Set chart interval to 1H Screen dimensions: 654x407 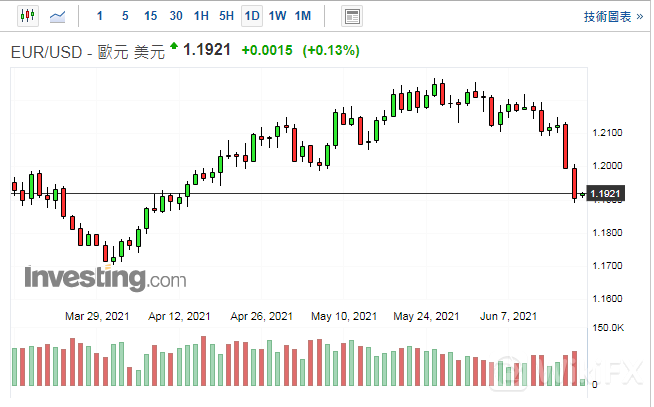point(201,16)
